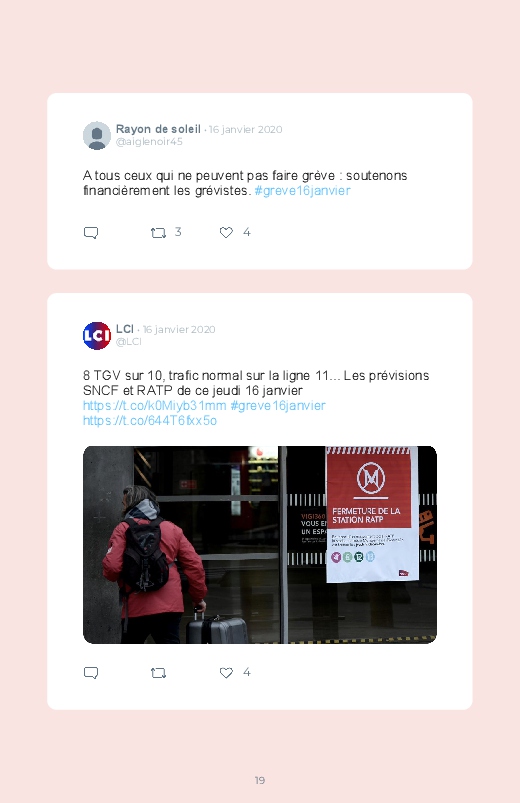Open Rayon de soleil default avatar

click(97, 136)
